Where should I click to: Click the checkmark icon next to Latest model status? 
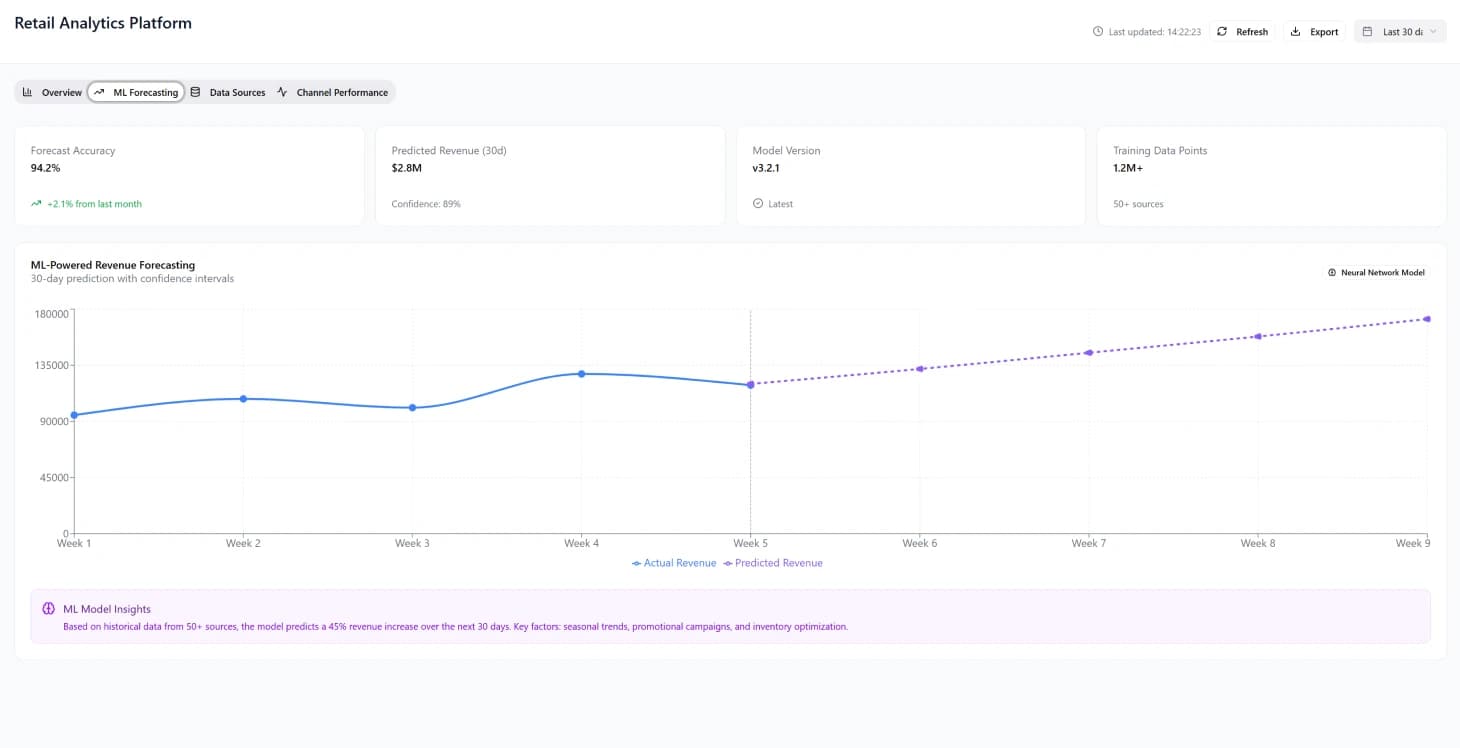tap(760, 203)
